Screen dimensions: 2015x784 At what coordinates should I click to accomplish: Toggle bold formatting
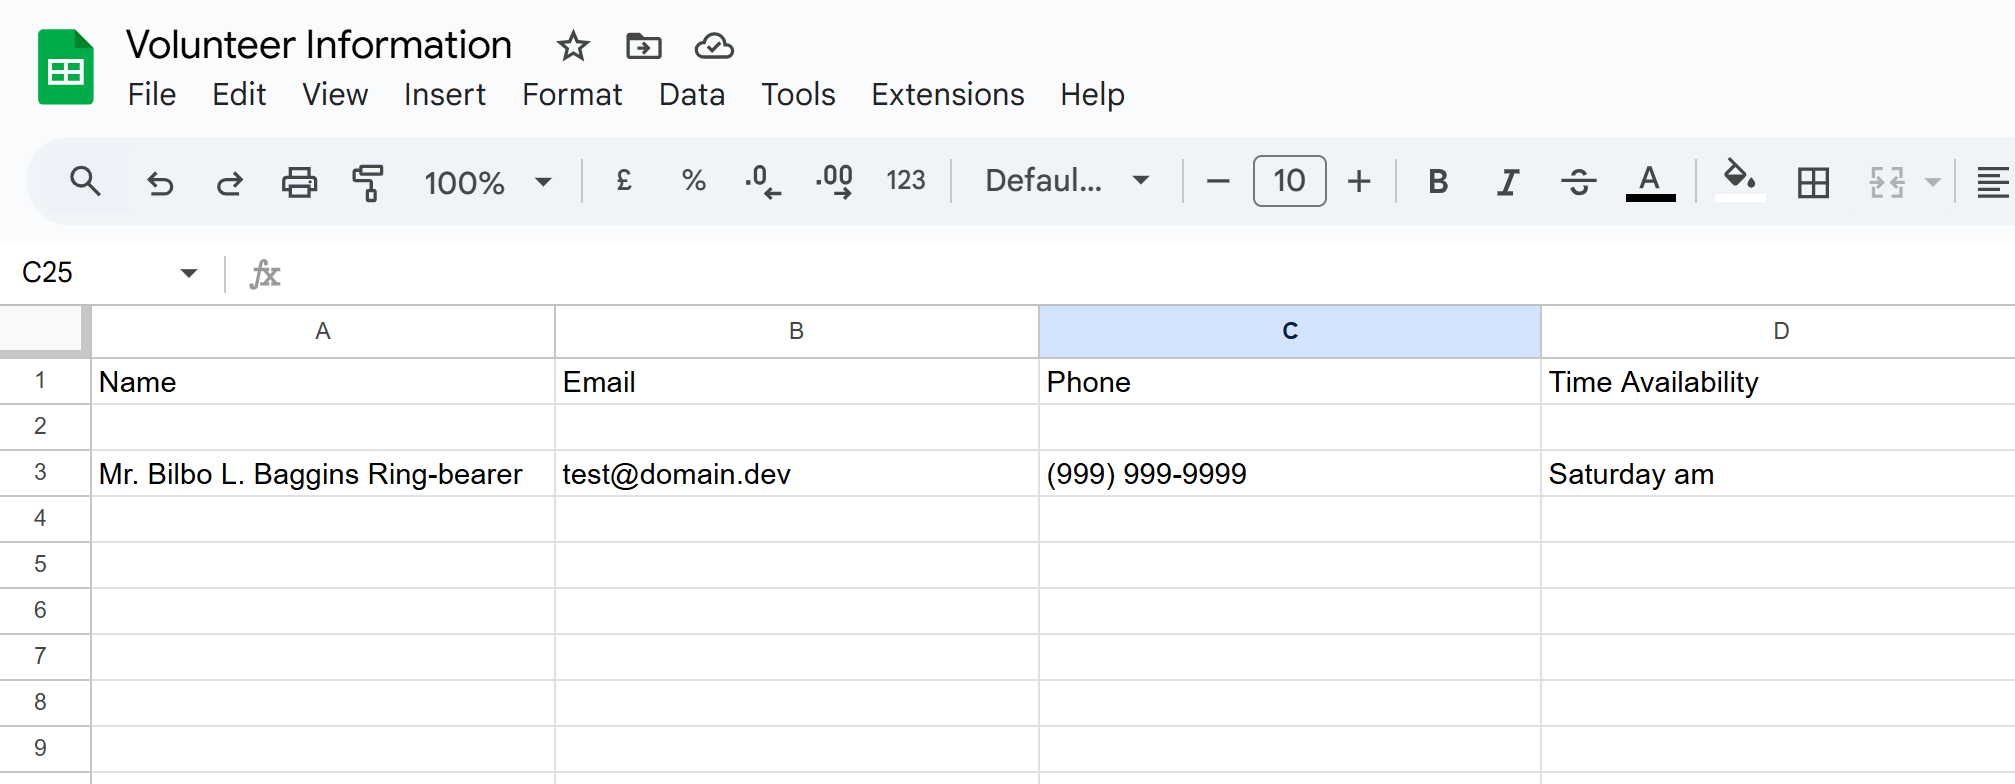[x=1437, y=182]
